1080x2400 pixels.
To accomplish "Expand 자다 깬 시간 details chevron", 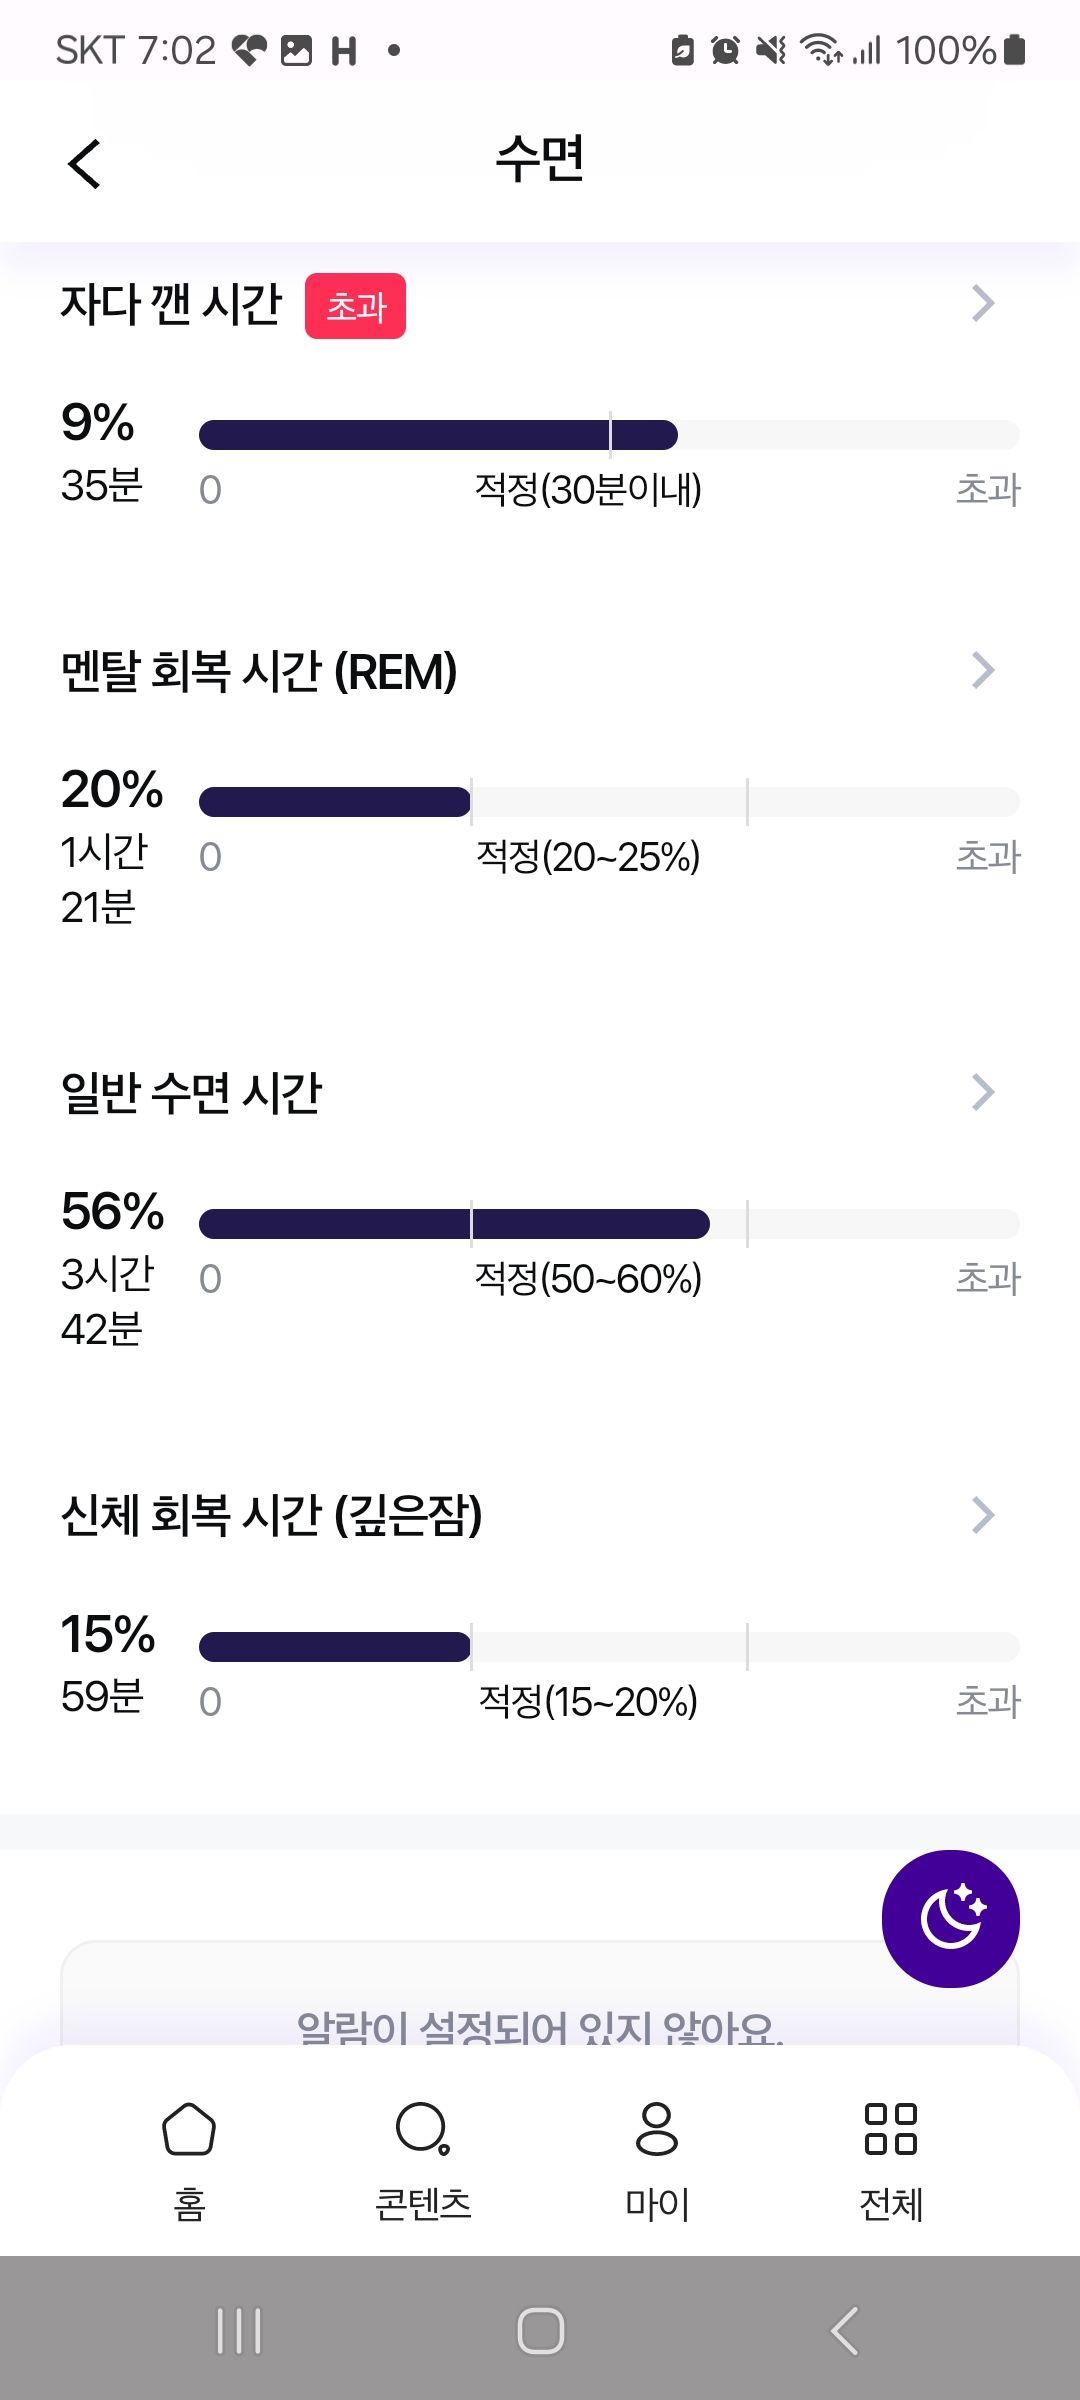I will point(983,303).
